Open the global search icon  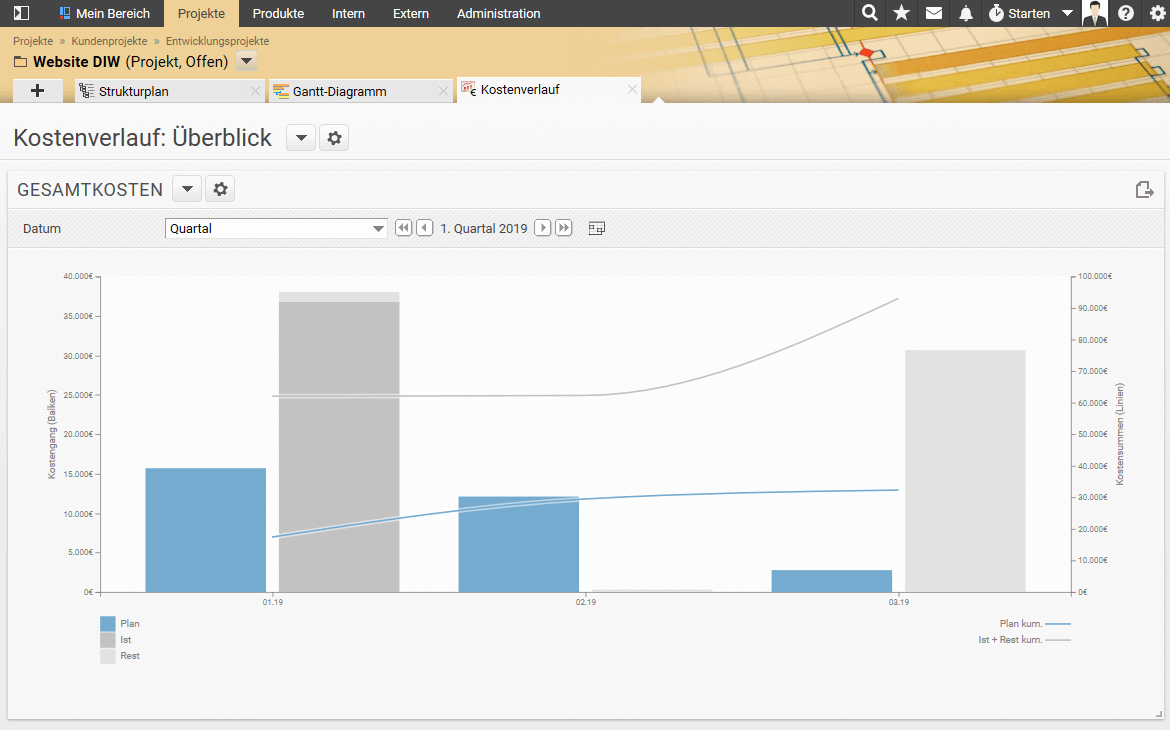coord(870,13)
